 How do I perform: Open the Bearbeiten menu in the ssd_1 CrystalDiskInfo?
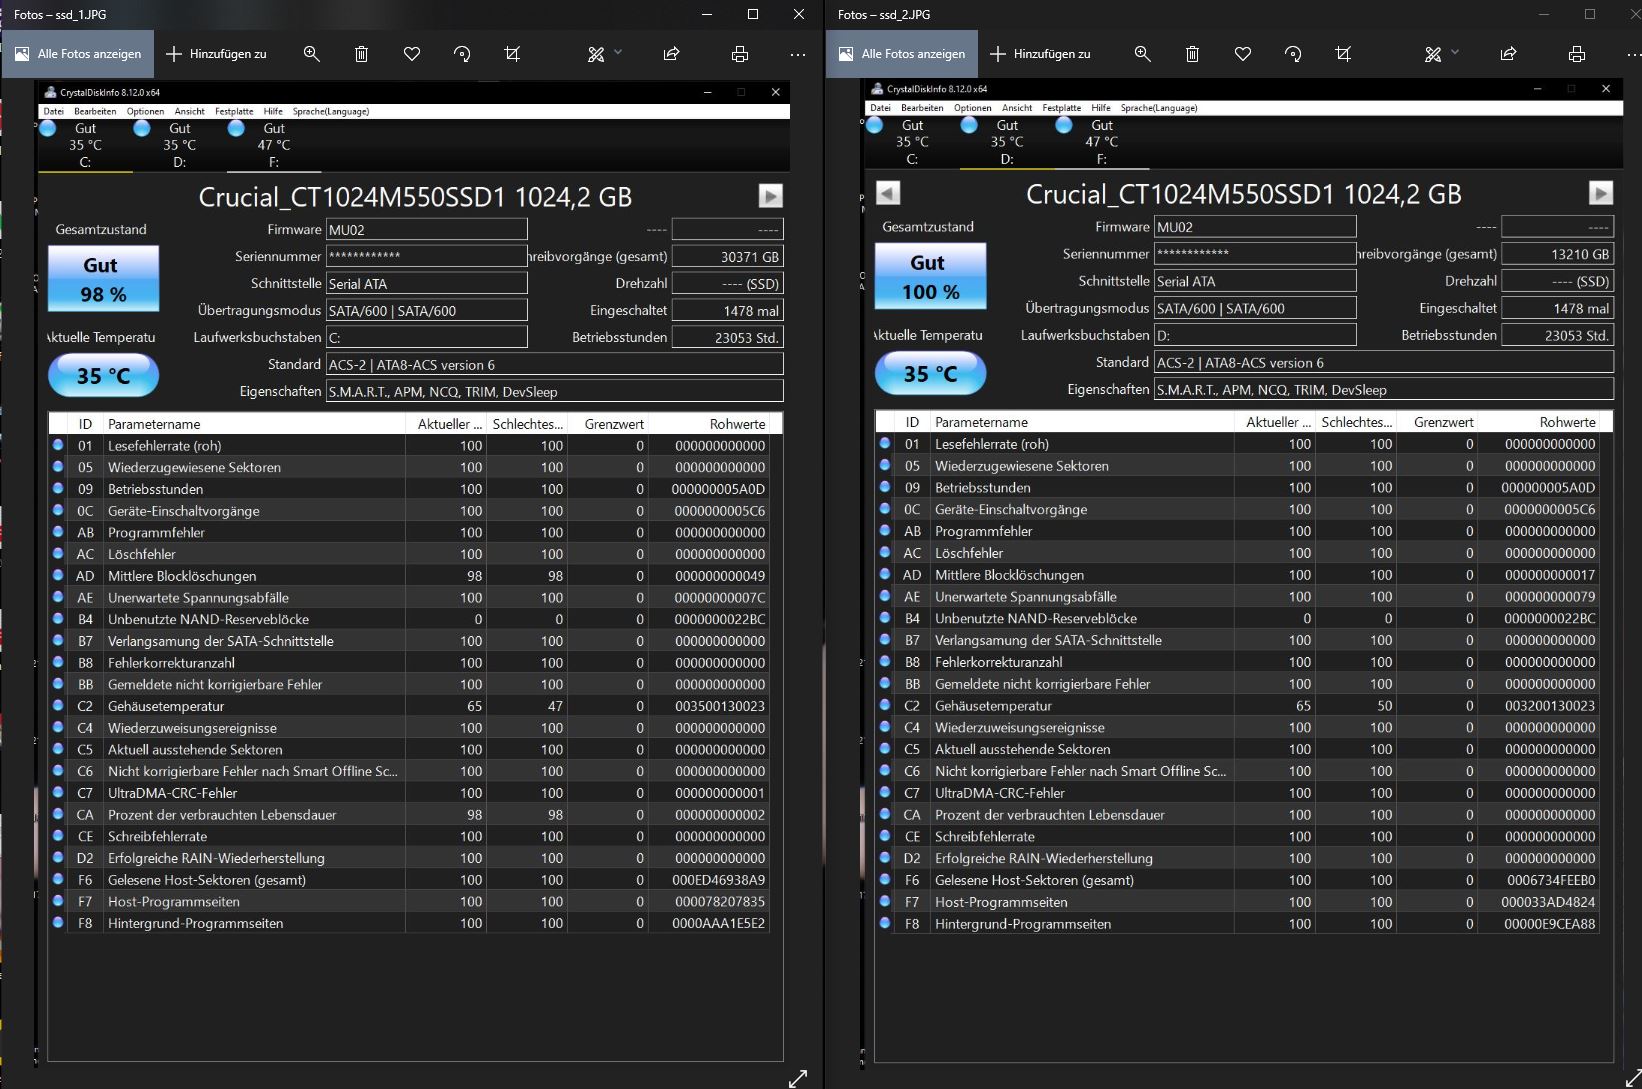95,111
